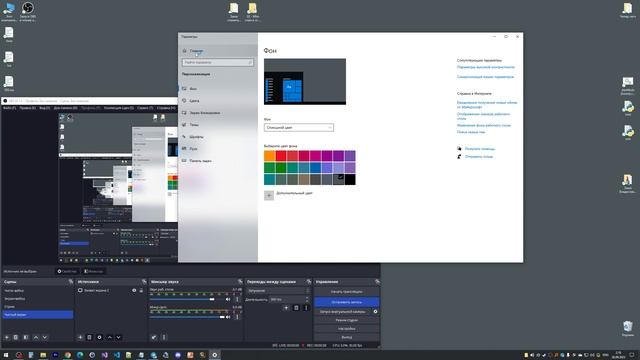The width and height of the screenshot is (640, 360).
Task: Toggle the eye visibility of the screen capture source
Action: 134,290
